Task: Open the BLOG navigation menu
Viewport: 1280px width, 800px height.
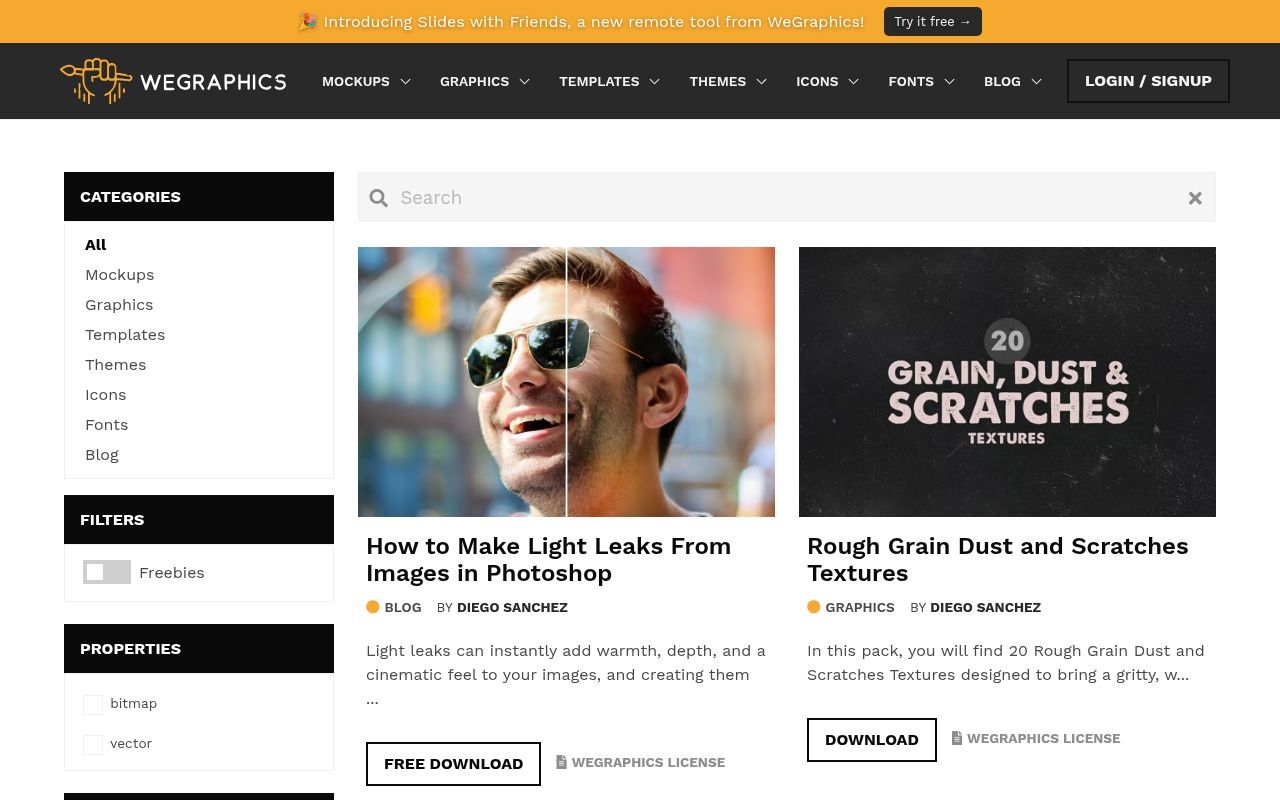Action: (1002, 81)
